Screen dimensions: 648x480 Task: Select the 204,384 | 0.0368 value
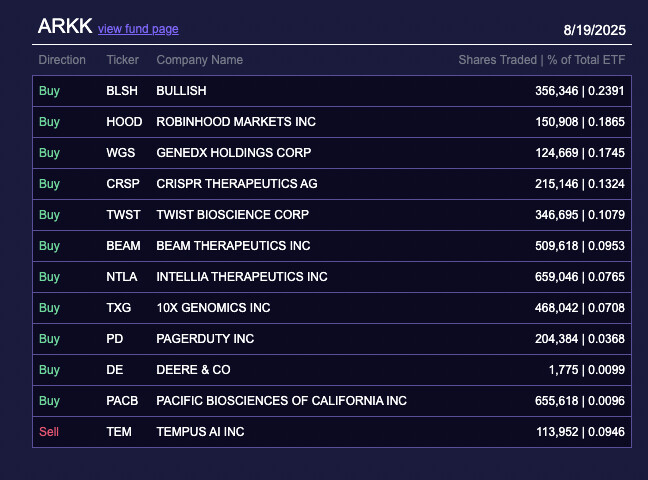(579, 339)
